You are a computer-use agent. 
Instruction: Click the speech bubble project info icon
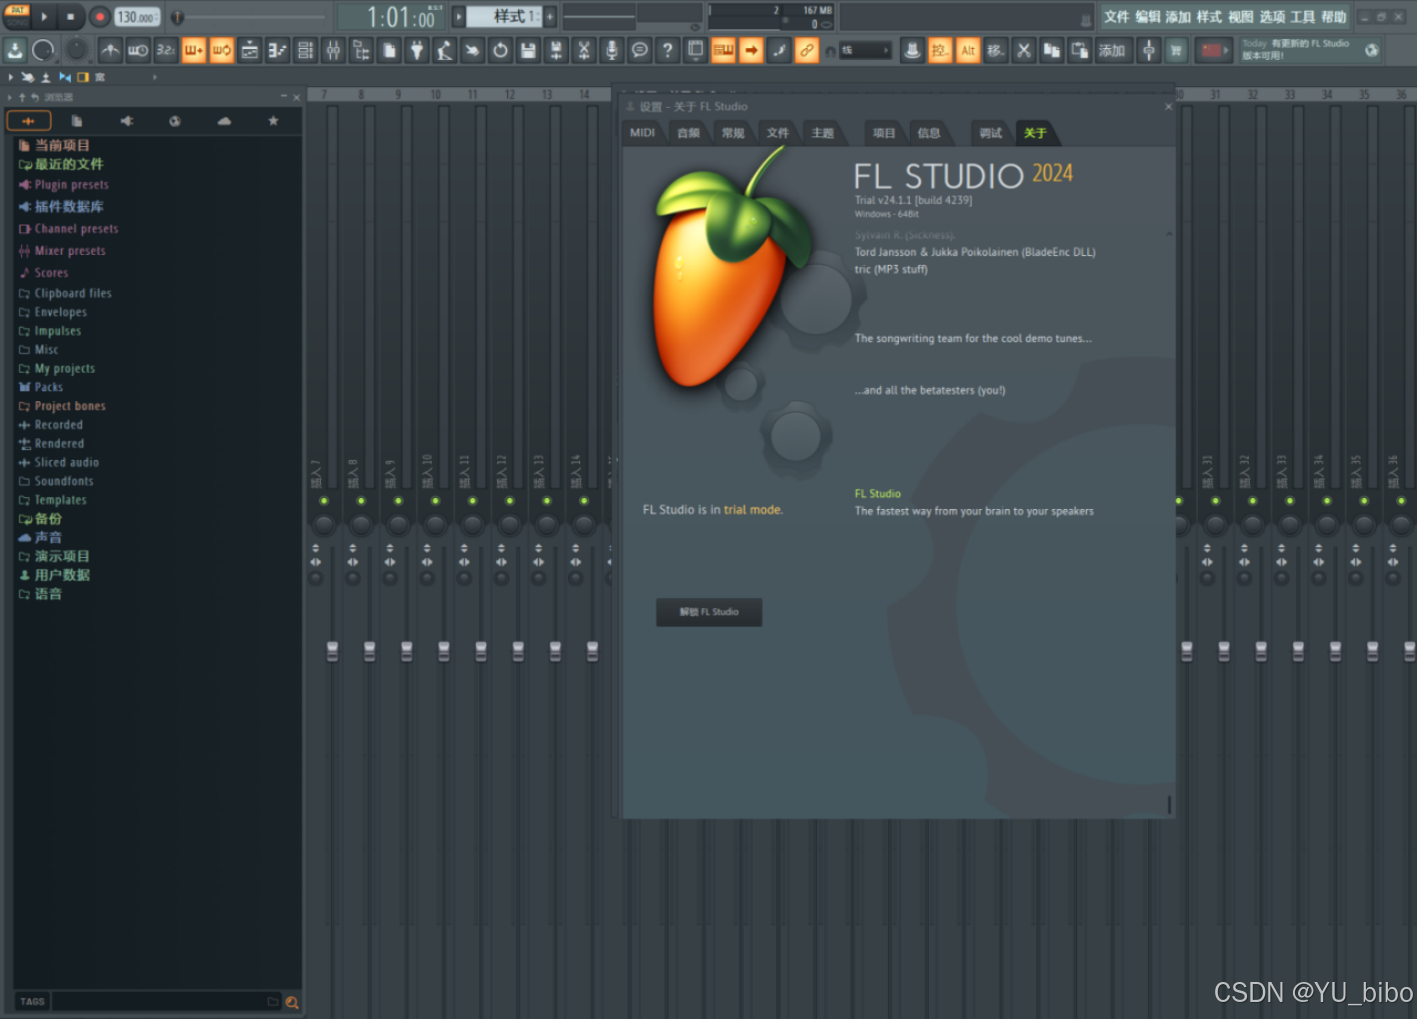point(640,50)
